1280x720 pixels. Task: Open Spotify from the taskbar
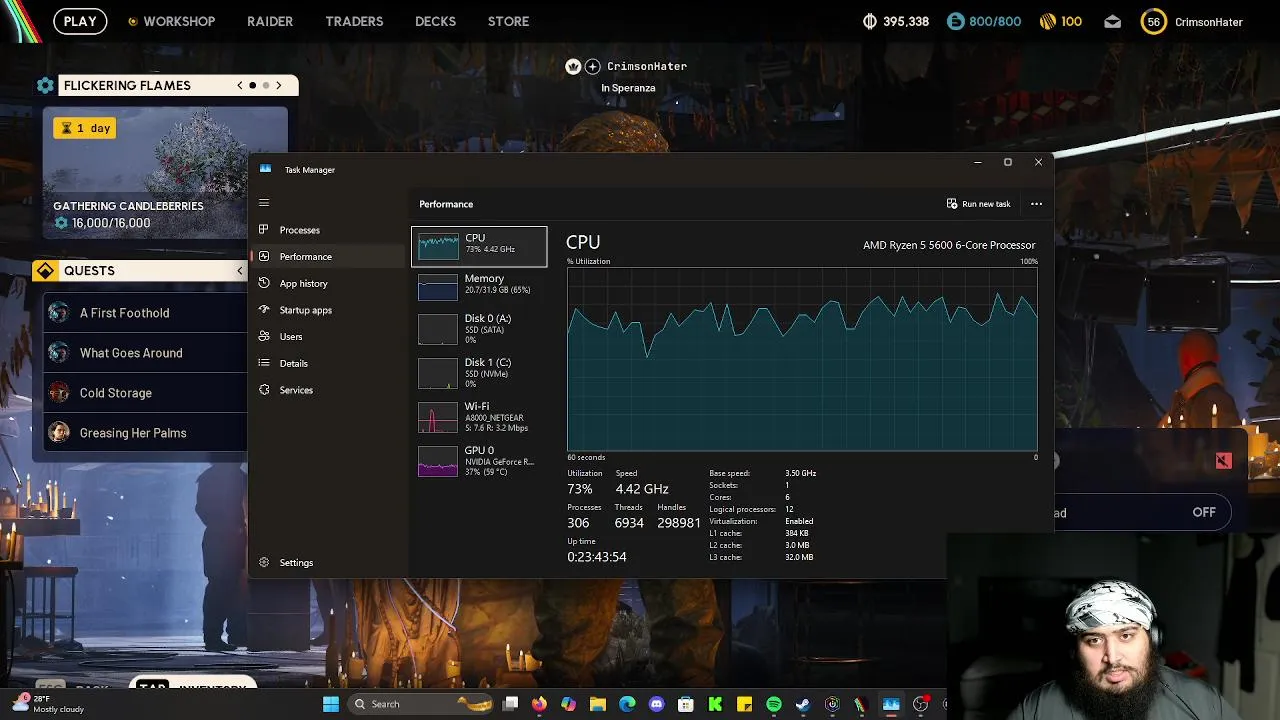(773, 704)
